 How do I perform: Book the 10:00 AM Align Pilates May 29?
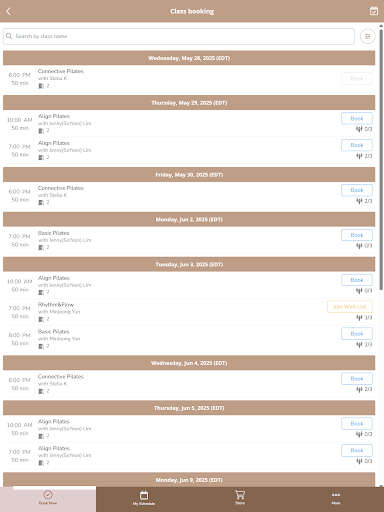[x=357, y=118]
